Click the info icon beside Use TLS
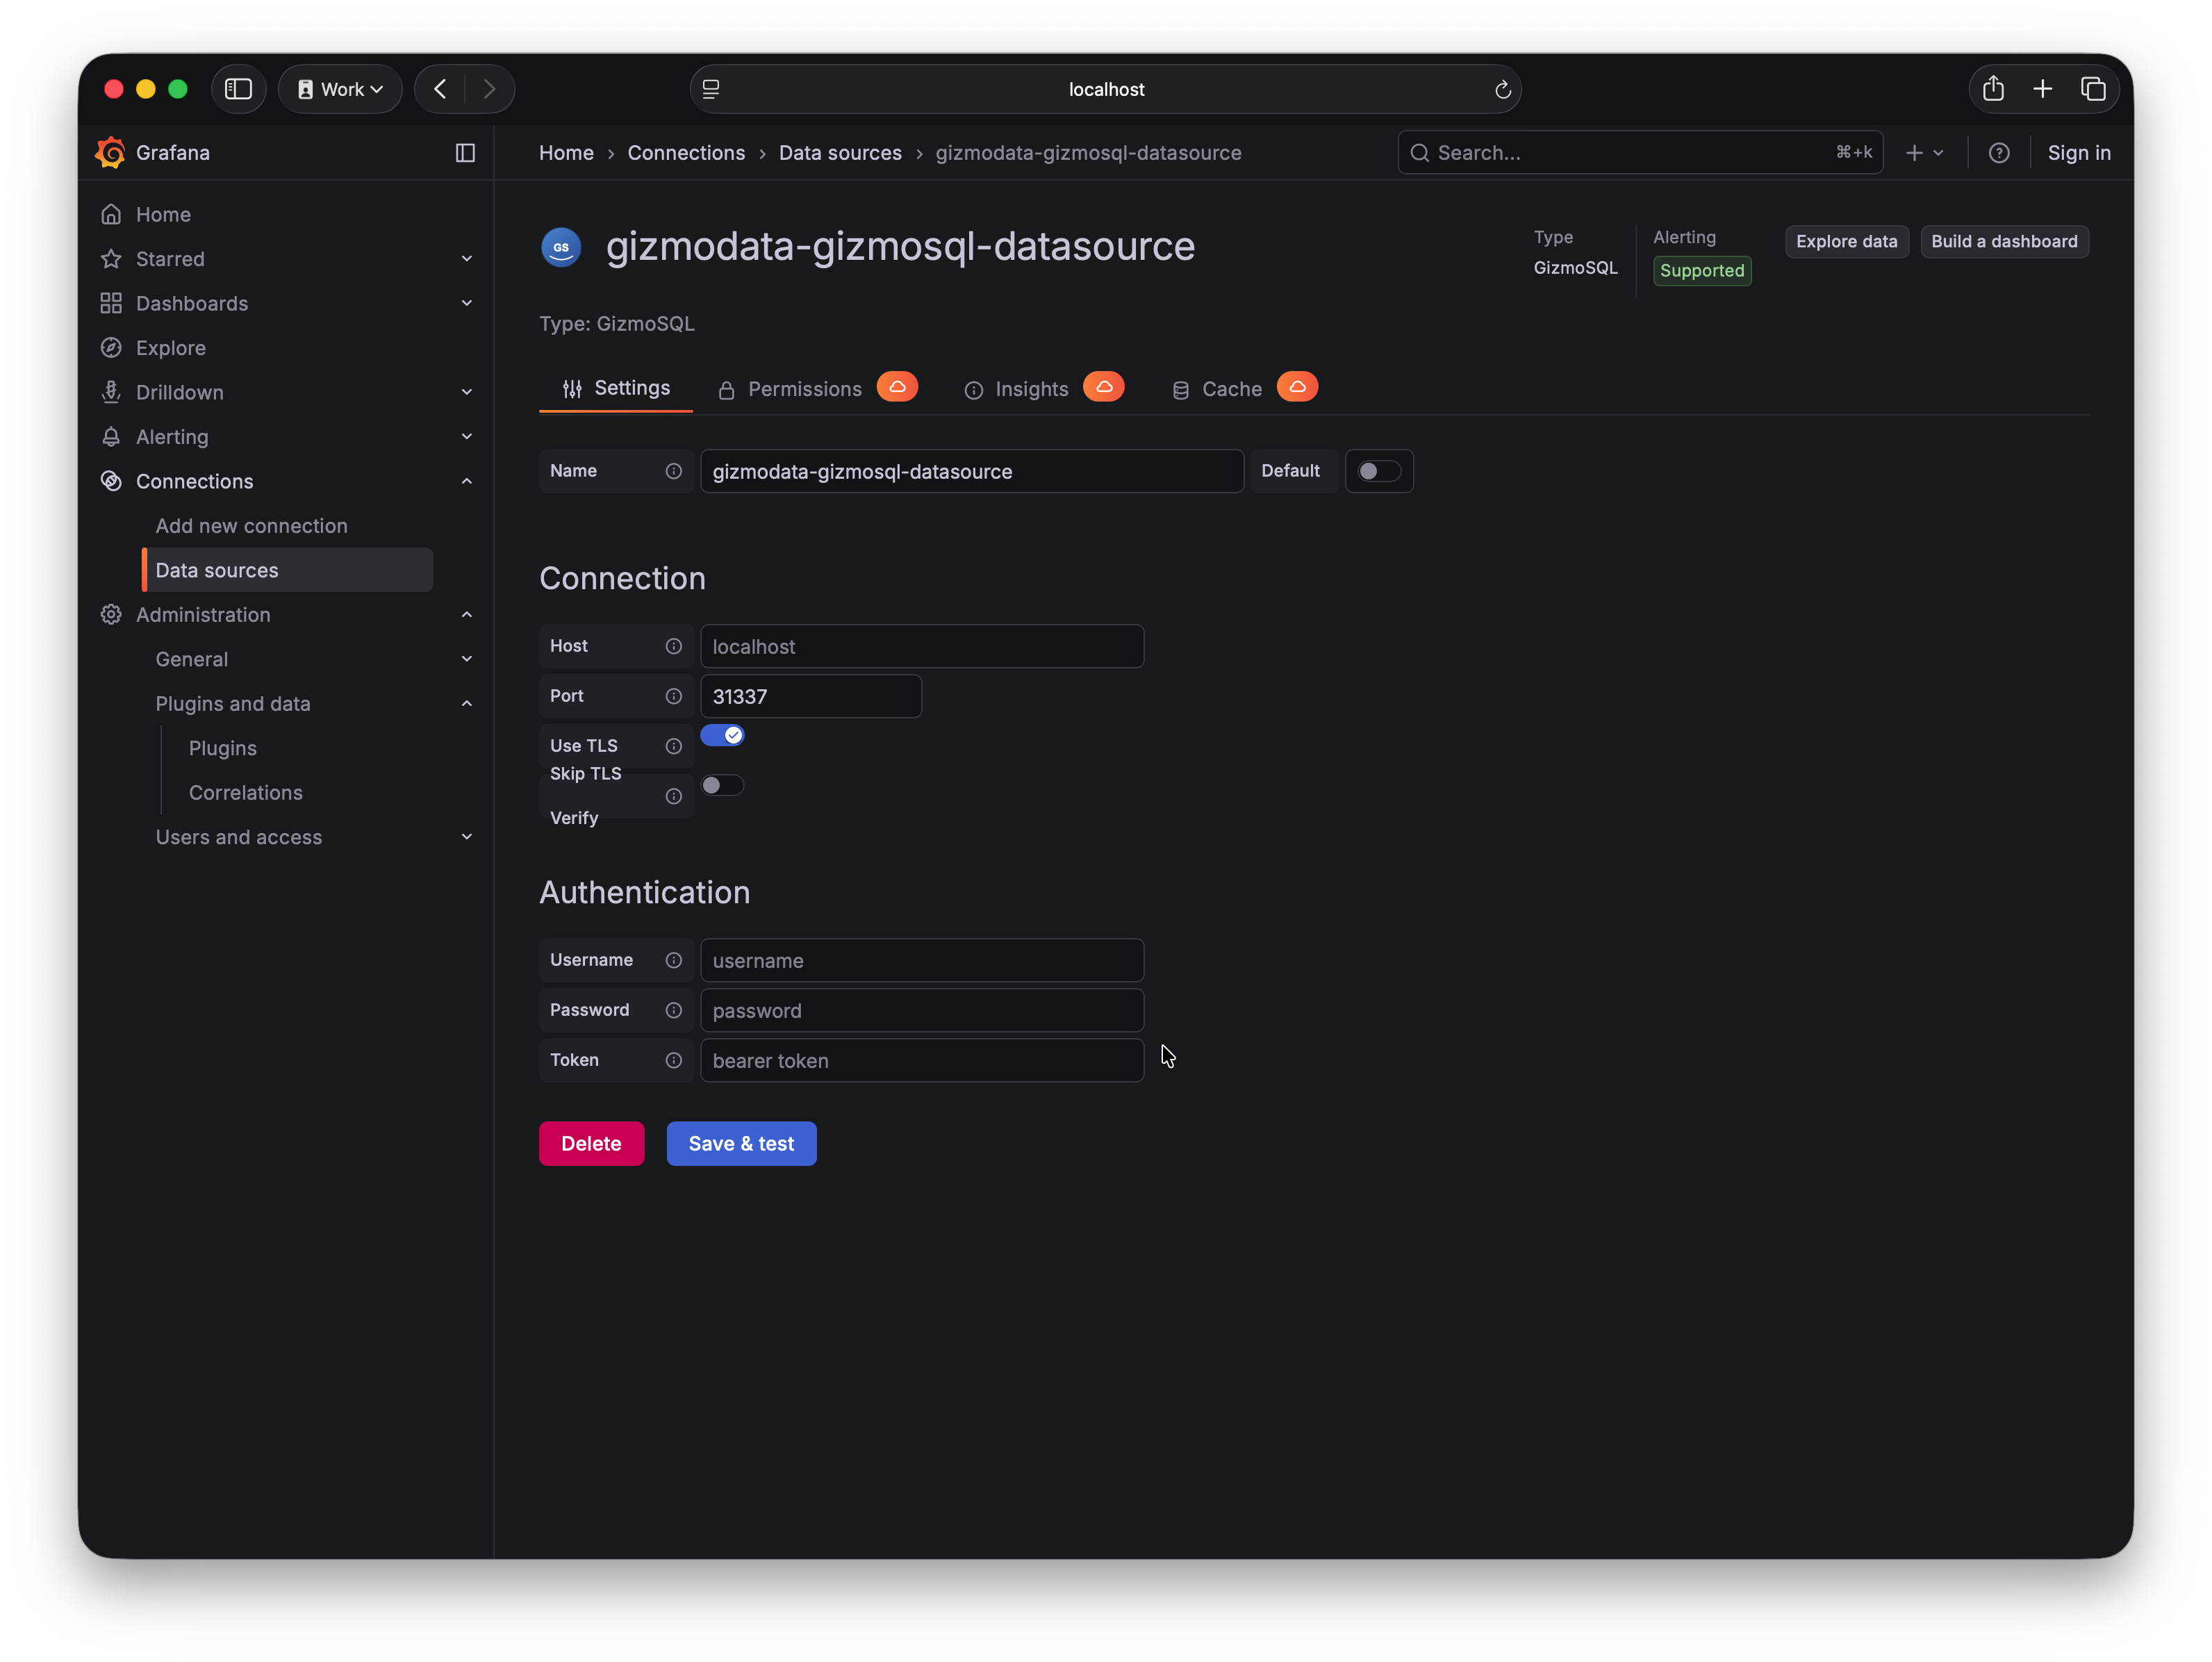This screenshot has width=2212, height=1662. [x=673, y=746]
